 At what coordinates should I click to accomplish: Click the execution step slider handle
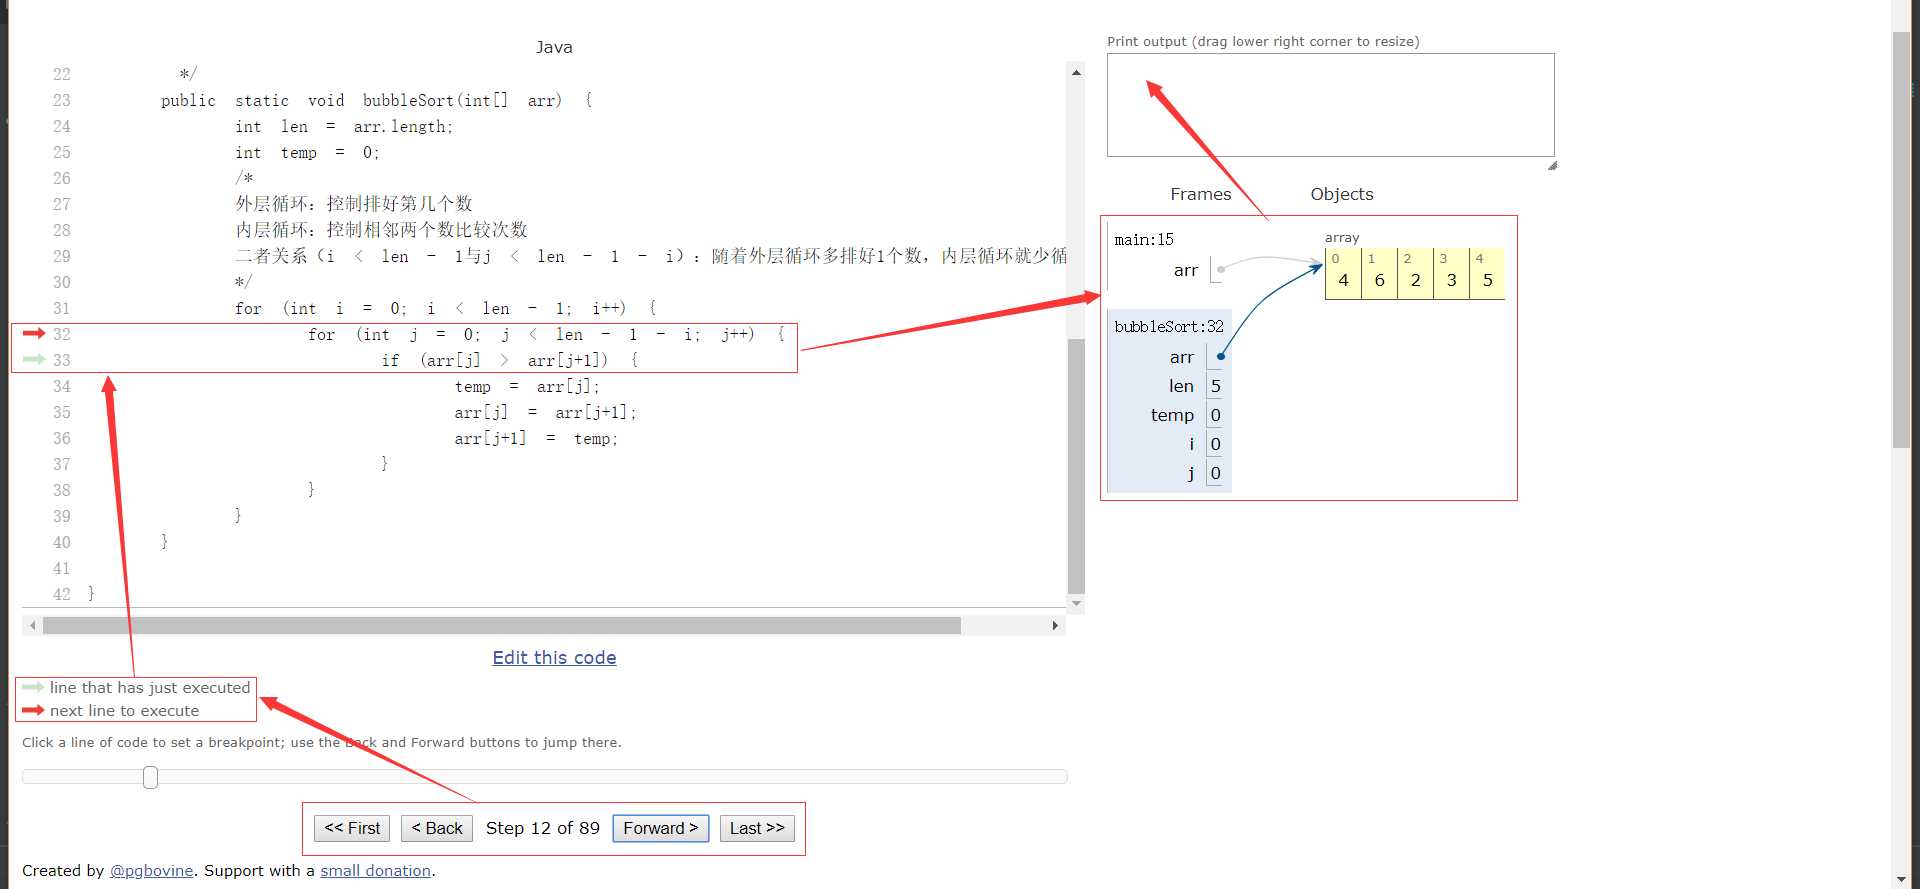point(150,777)
